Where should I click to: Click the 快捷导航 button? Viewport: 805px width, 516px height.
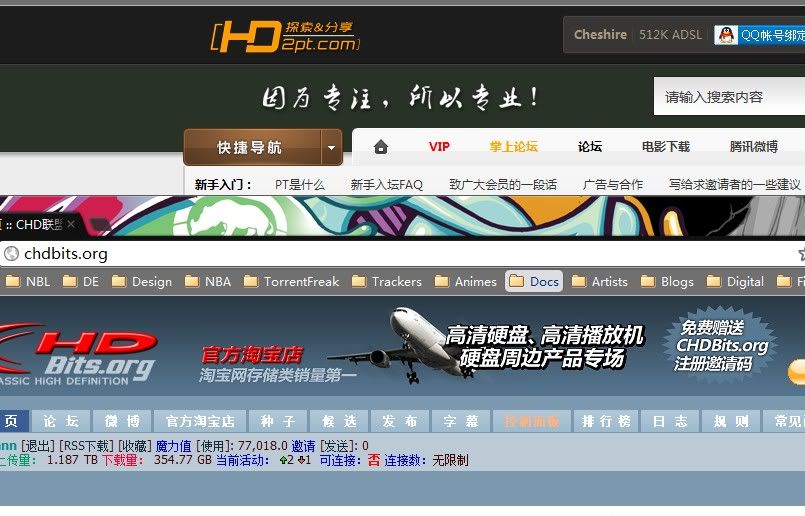click(252, 147)
